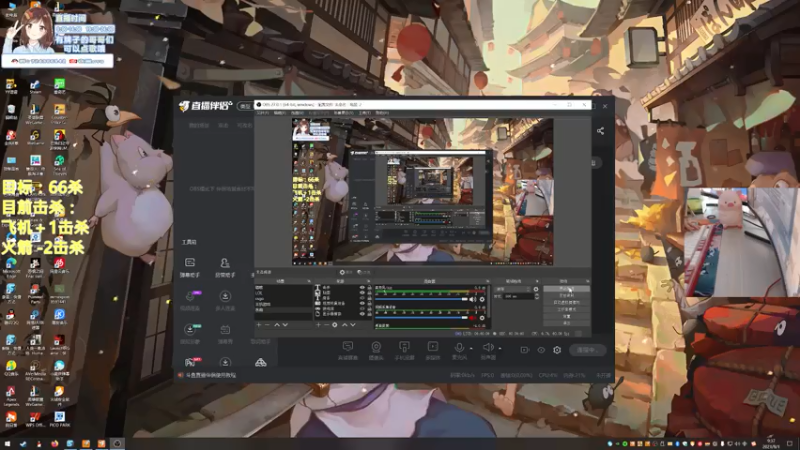Click the OBS audio mixer scrollbar
The width and height of the screenshot is (800, 450).
489,302
